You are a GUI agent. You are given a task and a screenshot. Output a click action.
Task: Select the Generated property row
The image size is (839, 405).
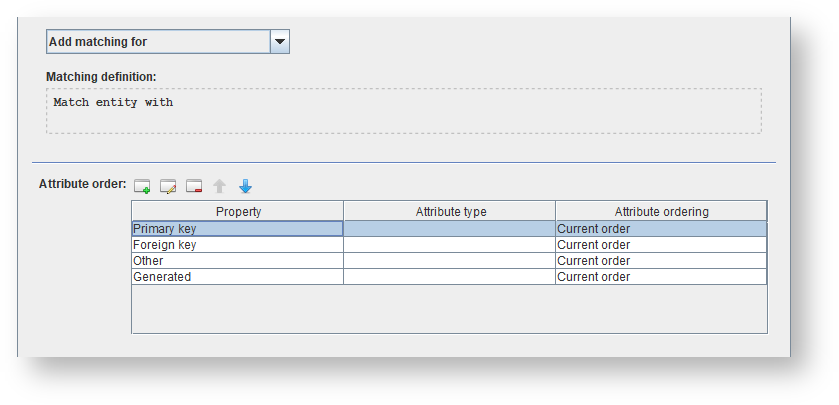coord(237,277)
